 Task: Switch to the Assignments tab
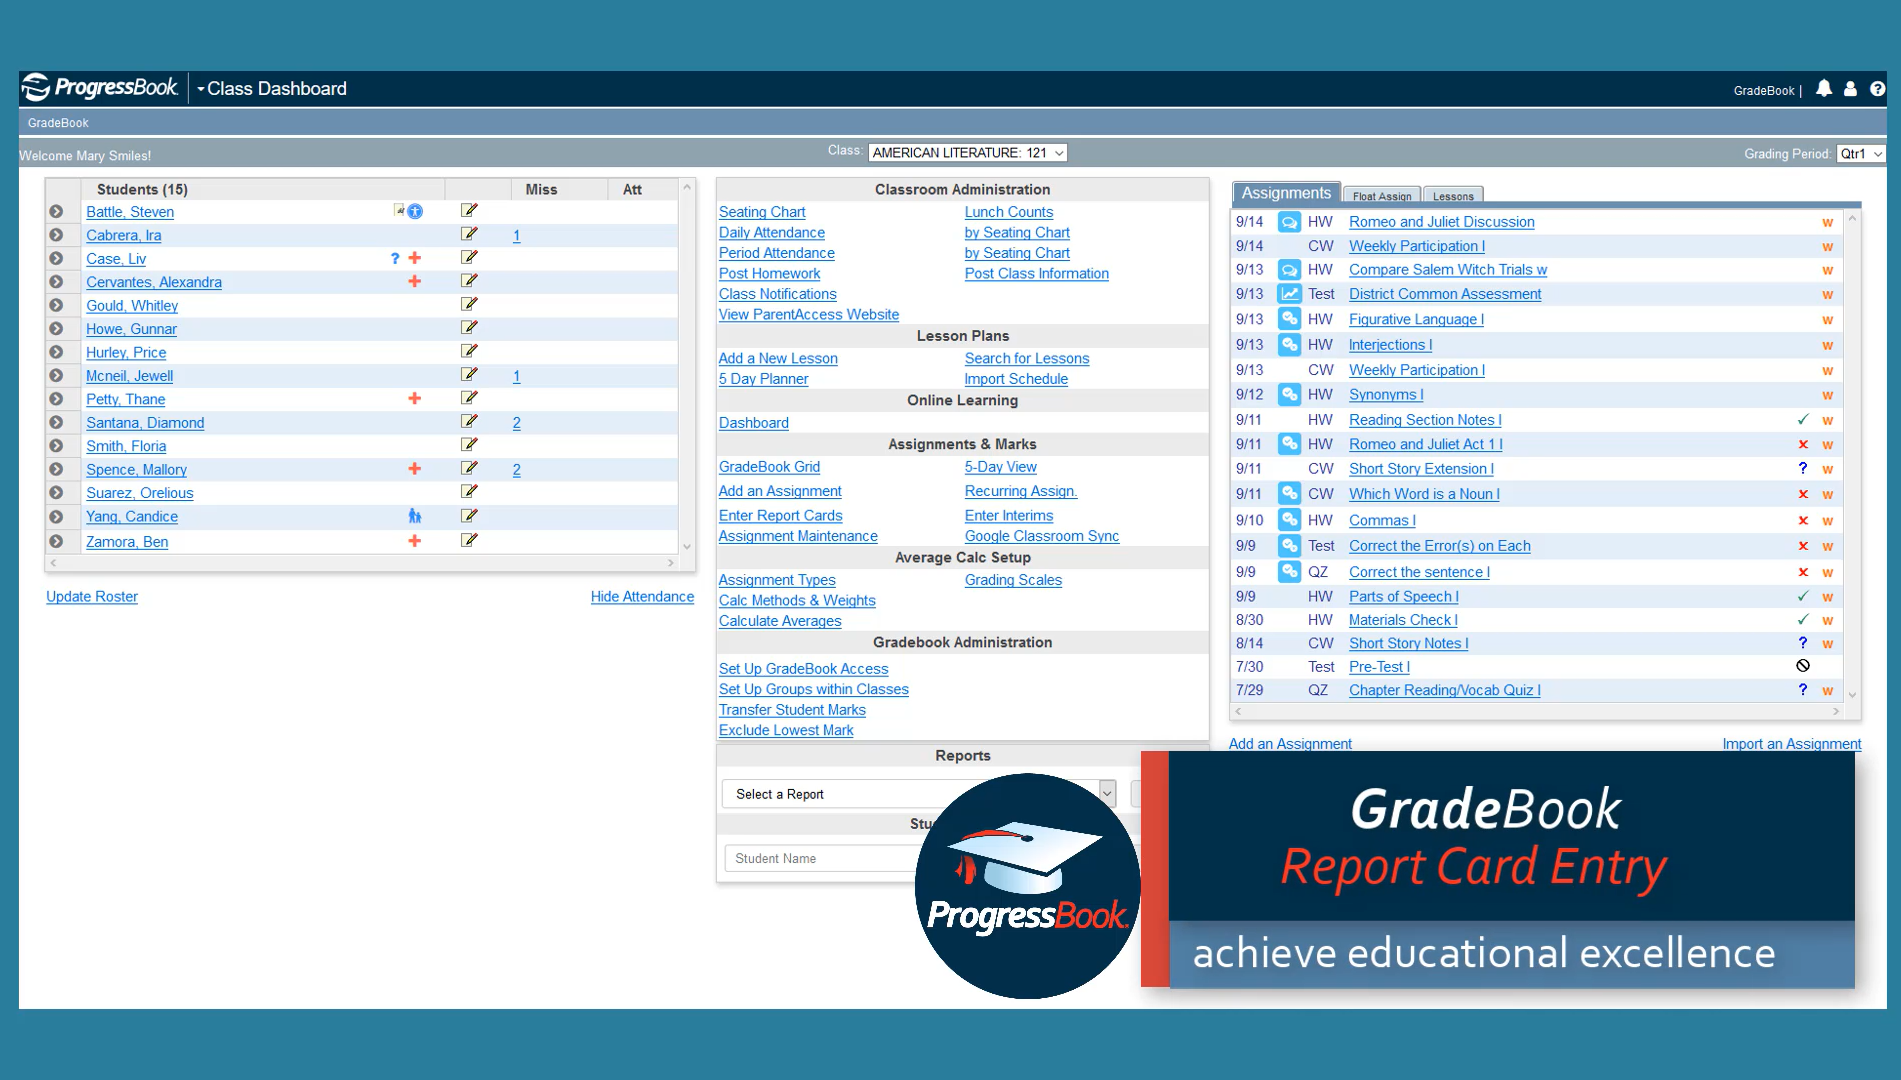(1286, 193)
